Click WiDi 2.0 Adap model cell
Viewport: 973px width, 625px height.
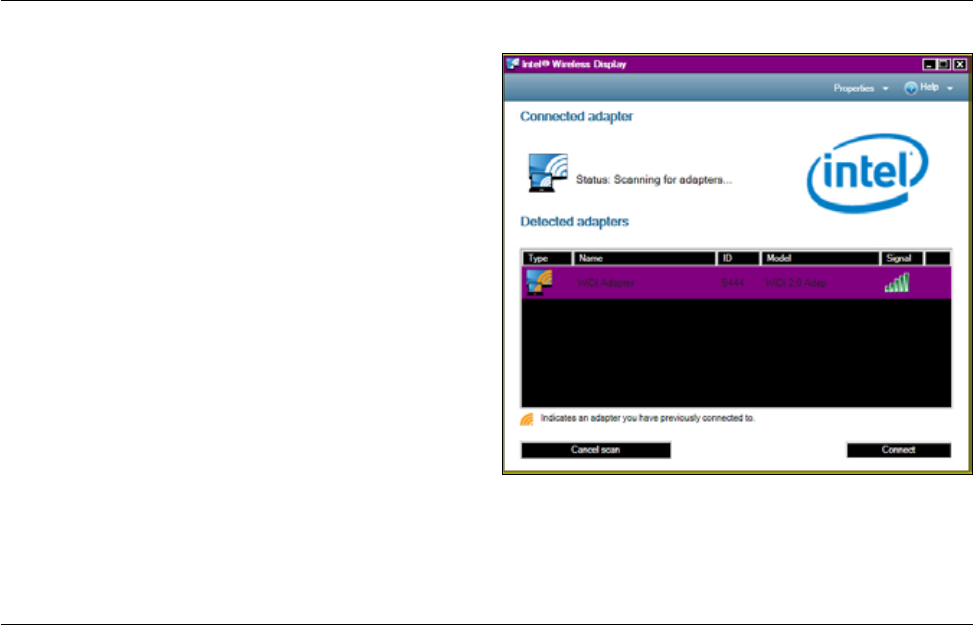[796, 283]
